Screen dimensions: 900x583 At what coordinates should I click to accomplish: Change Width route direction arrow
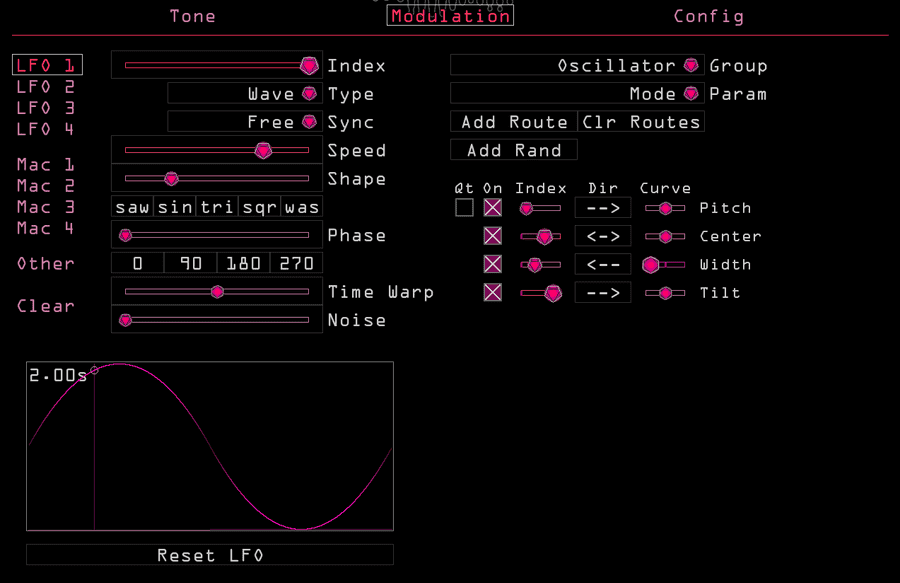tap(603, 264)
